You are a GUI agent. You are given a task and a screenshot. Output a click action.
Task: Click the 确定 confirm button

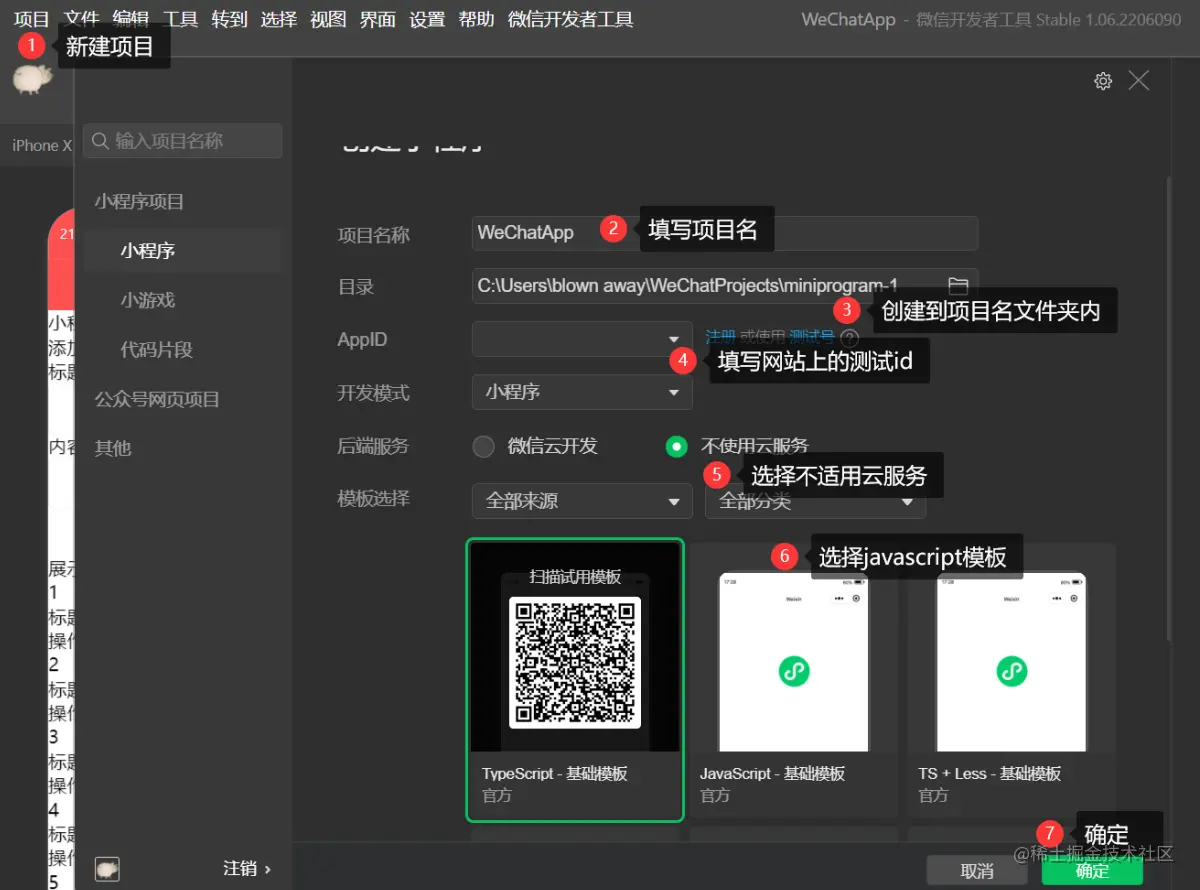(1092, 870)
